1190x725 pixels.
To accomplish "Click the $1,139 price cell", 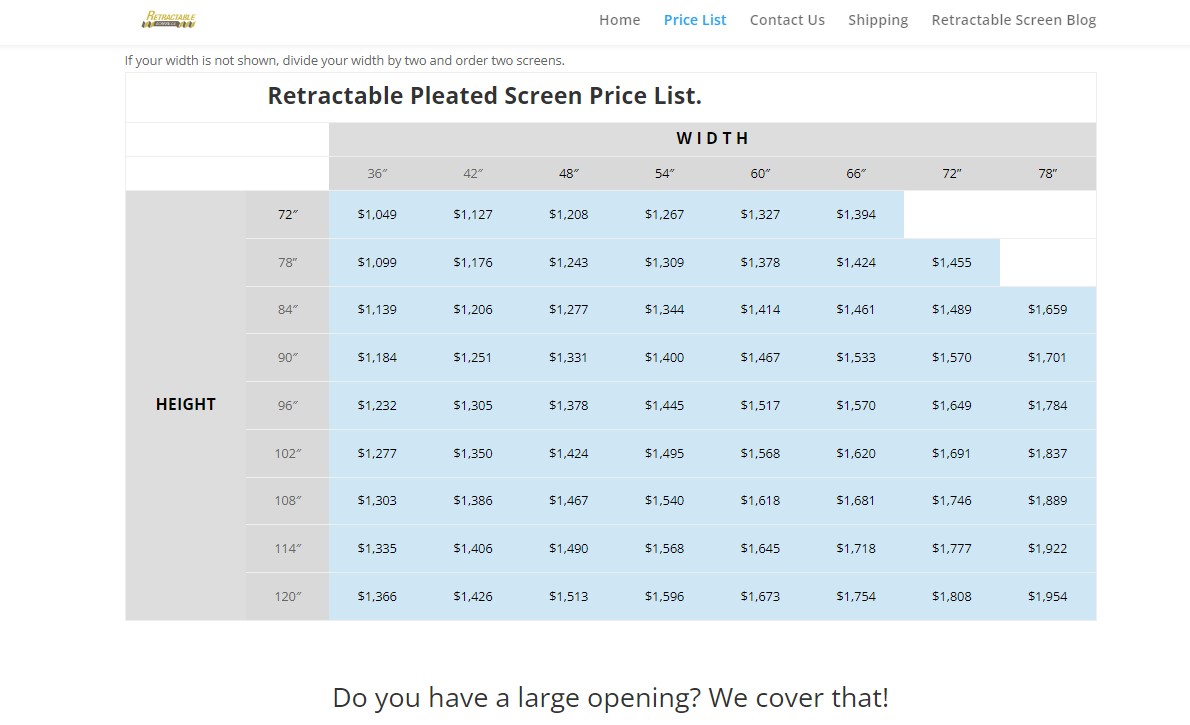I will (377, 310).
